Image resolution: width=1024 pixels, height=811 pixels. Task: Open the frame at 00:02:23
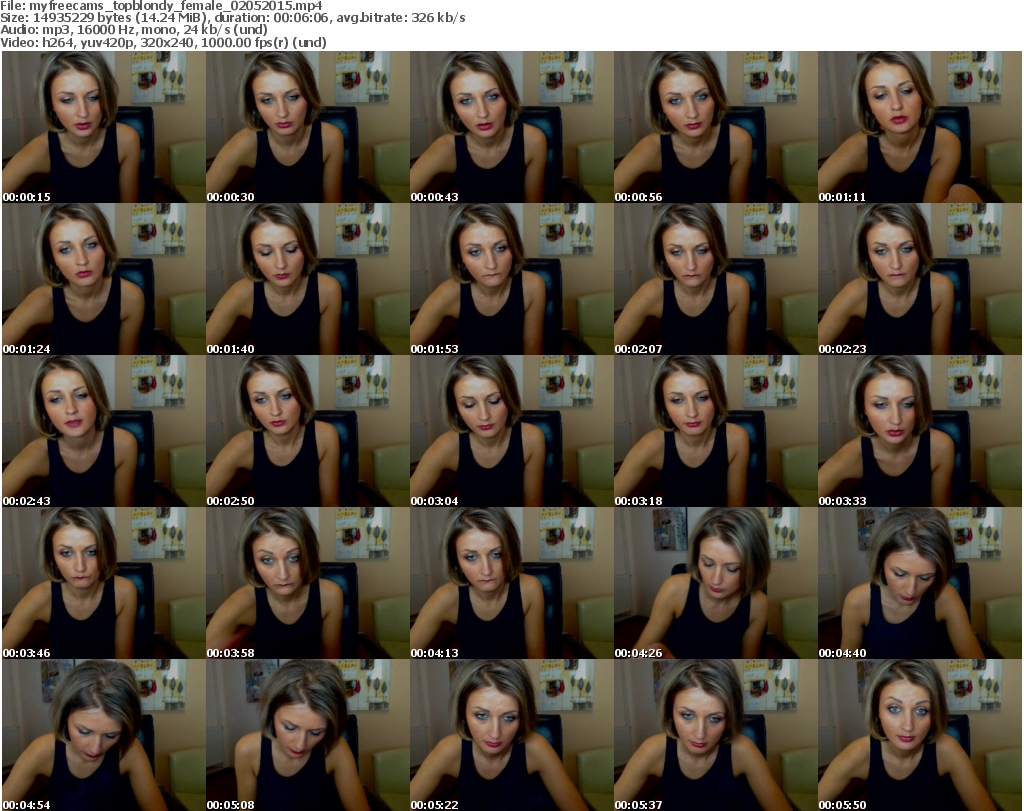coord(920,279)
